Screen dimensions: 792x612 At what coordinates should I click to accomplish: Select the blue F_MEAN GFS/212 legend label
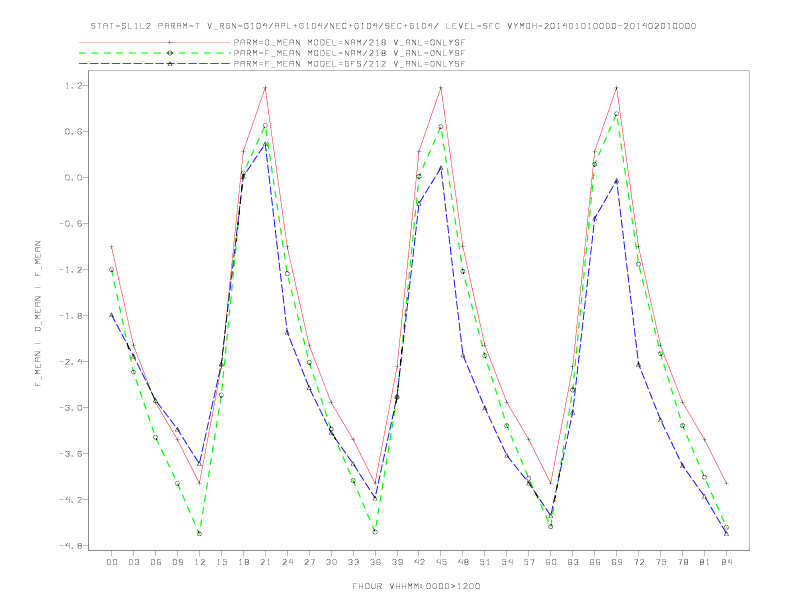(350, 64)
